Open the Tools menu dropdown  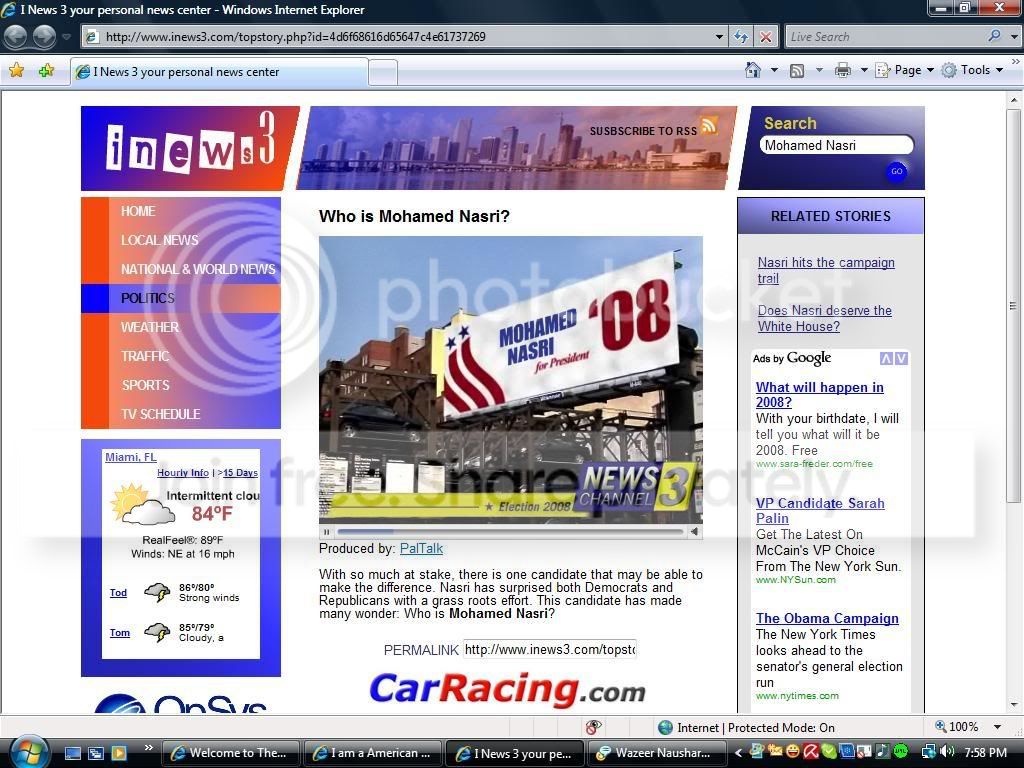[973, 70]
